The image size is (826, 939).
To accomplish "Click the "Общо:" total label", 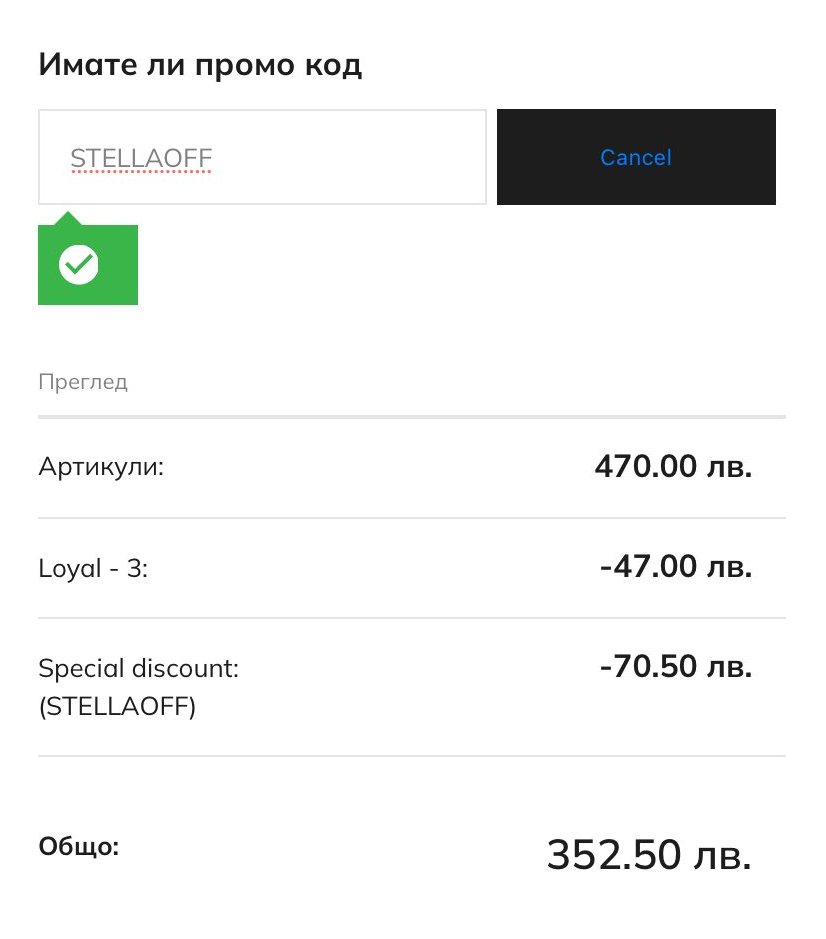I will point(79,847).
